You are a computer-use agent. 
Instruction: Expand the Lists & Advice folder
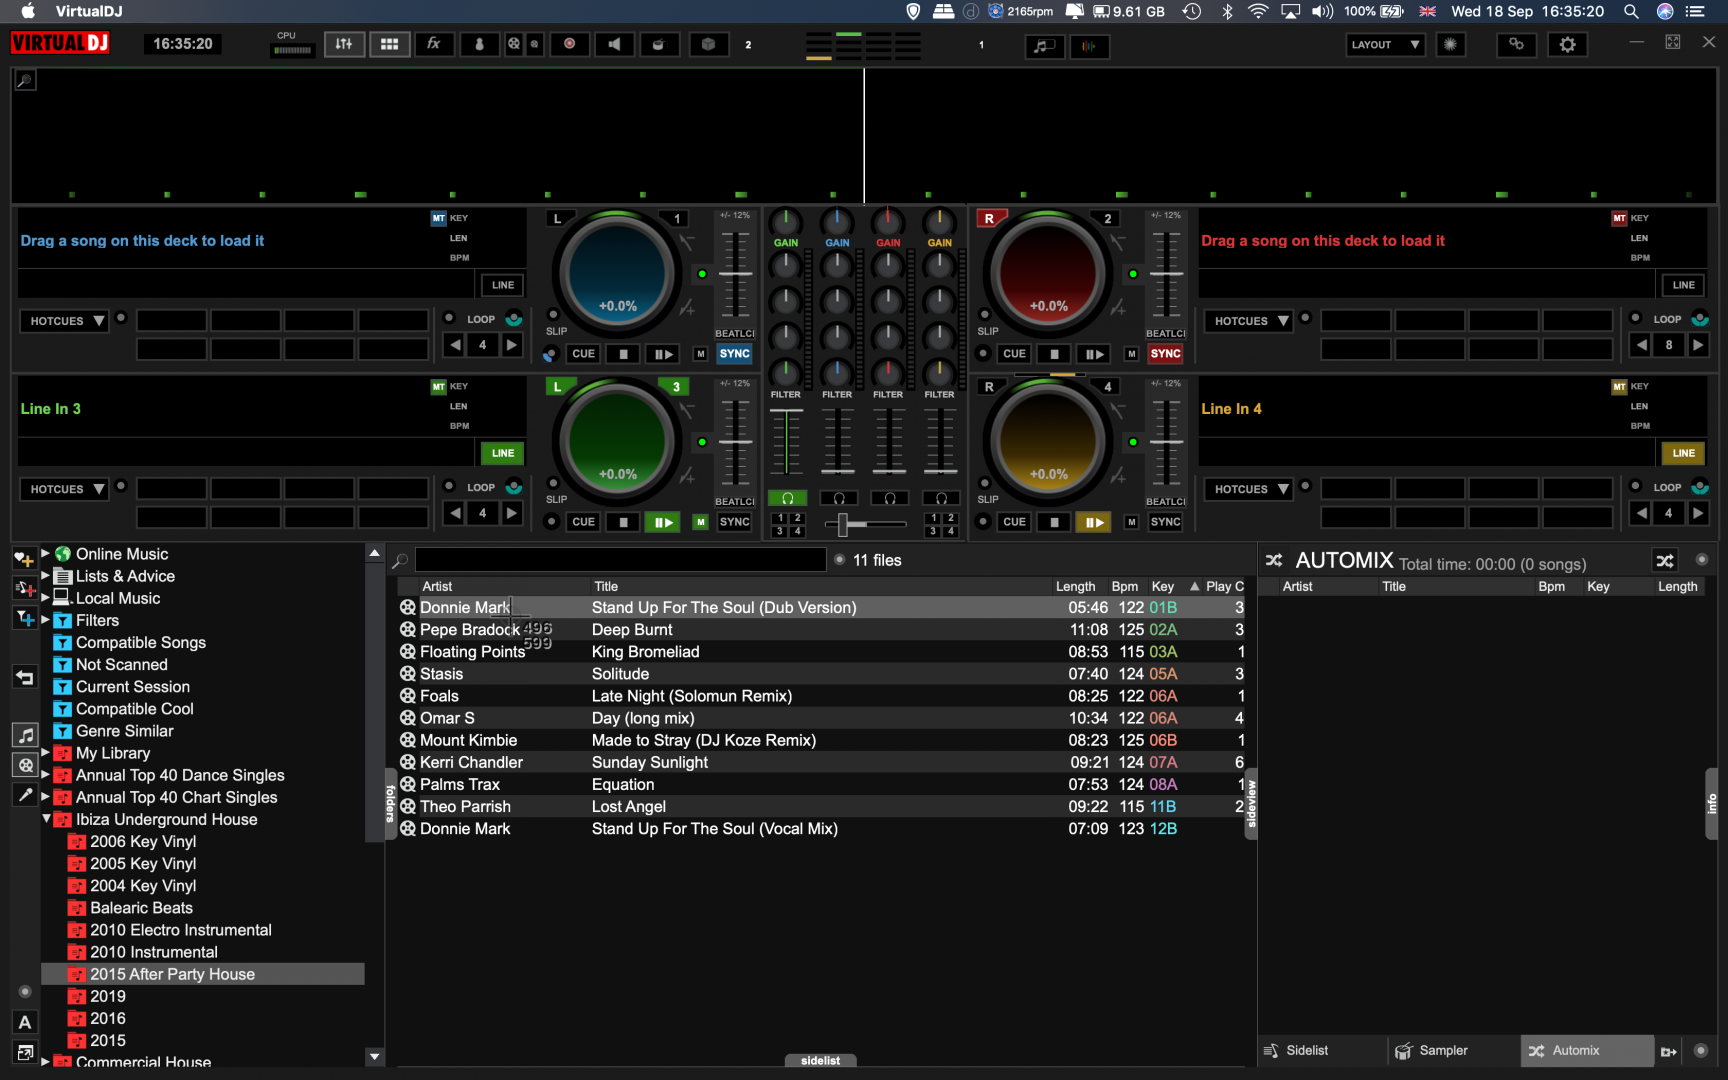[45, 575]
